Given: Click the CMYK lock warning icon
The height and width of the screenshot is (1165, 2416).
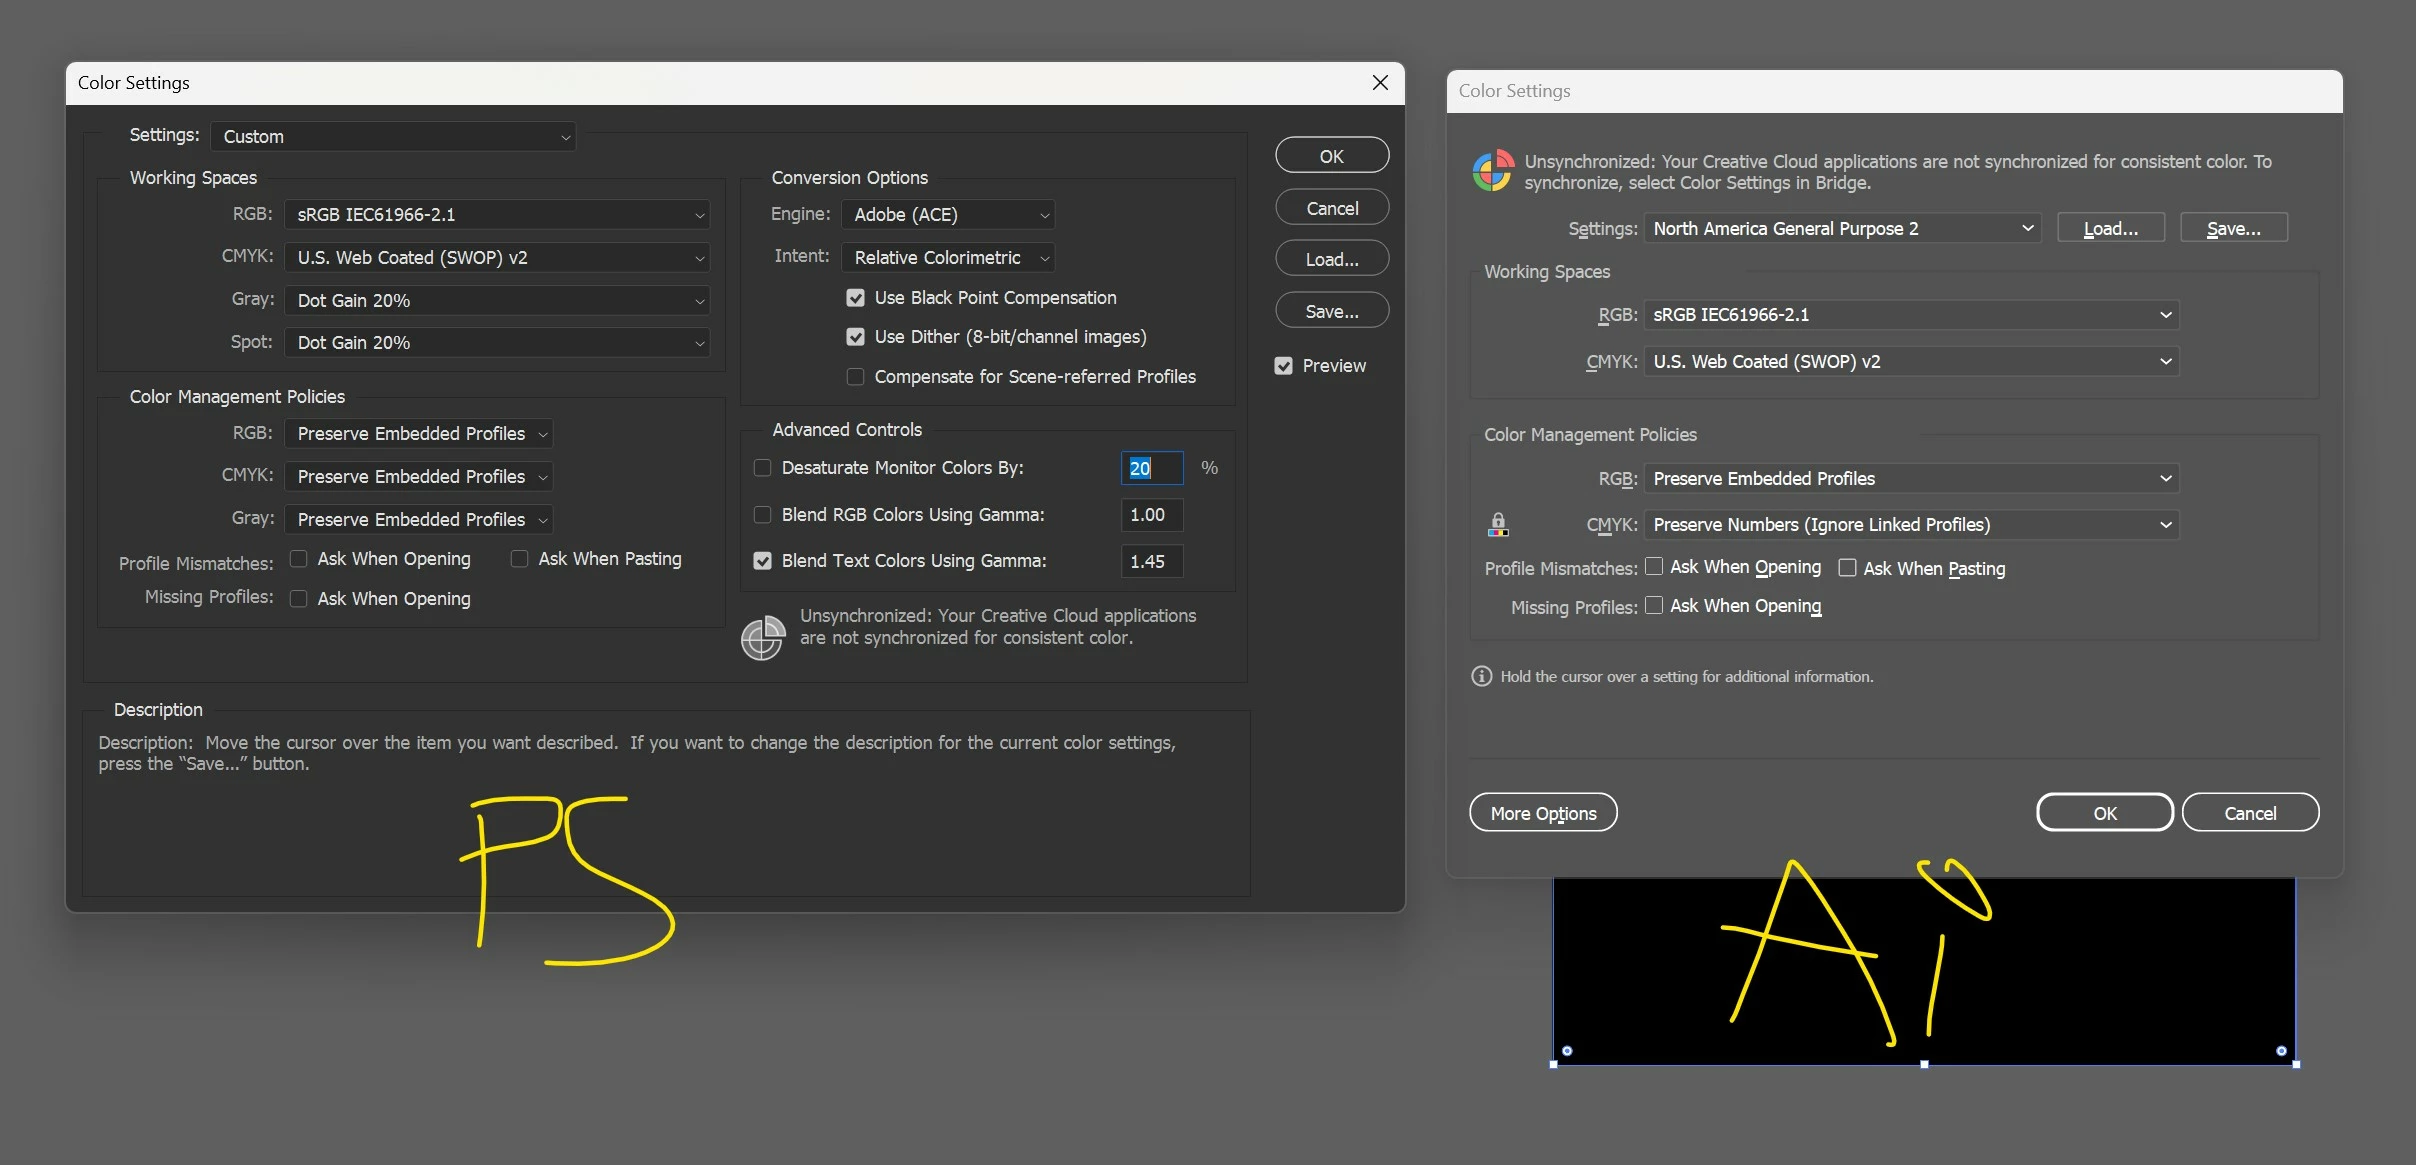Looking at the screenshot, I should point(1498,524).
